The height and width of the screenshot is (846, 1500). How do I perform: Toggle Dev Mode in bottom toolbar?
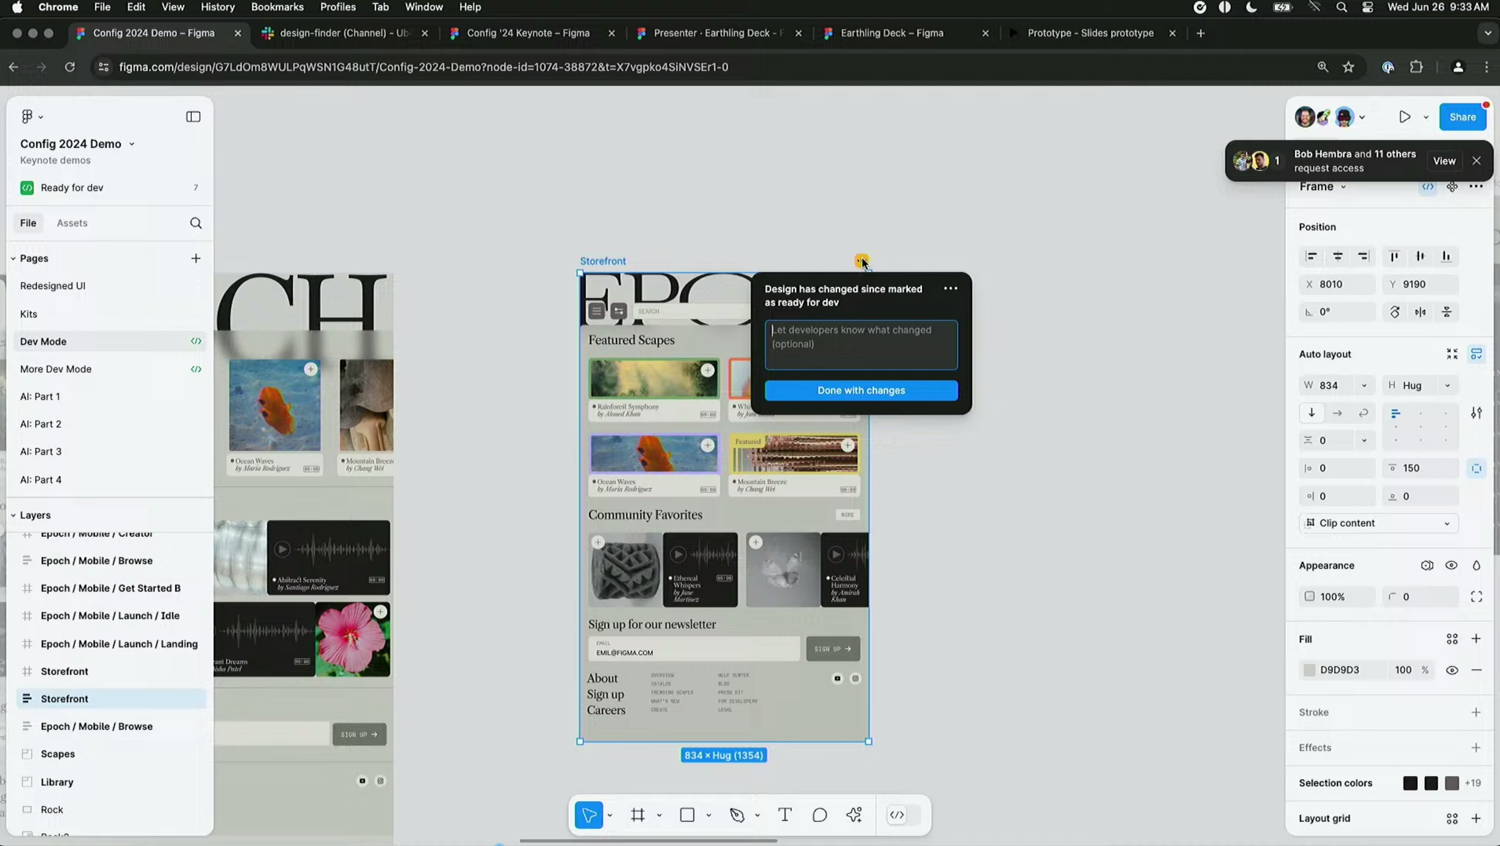pyautogui.click(x=897, y=815)
